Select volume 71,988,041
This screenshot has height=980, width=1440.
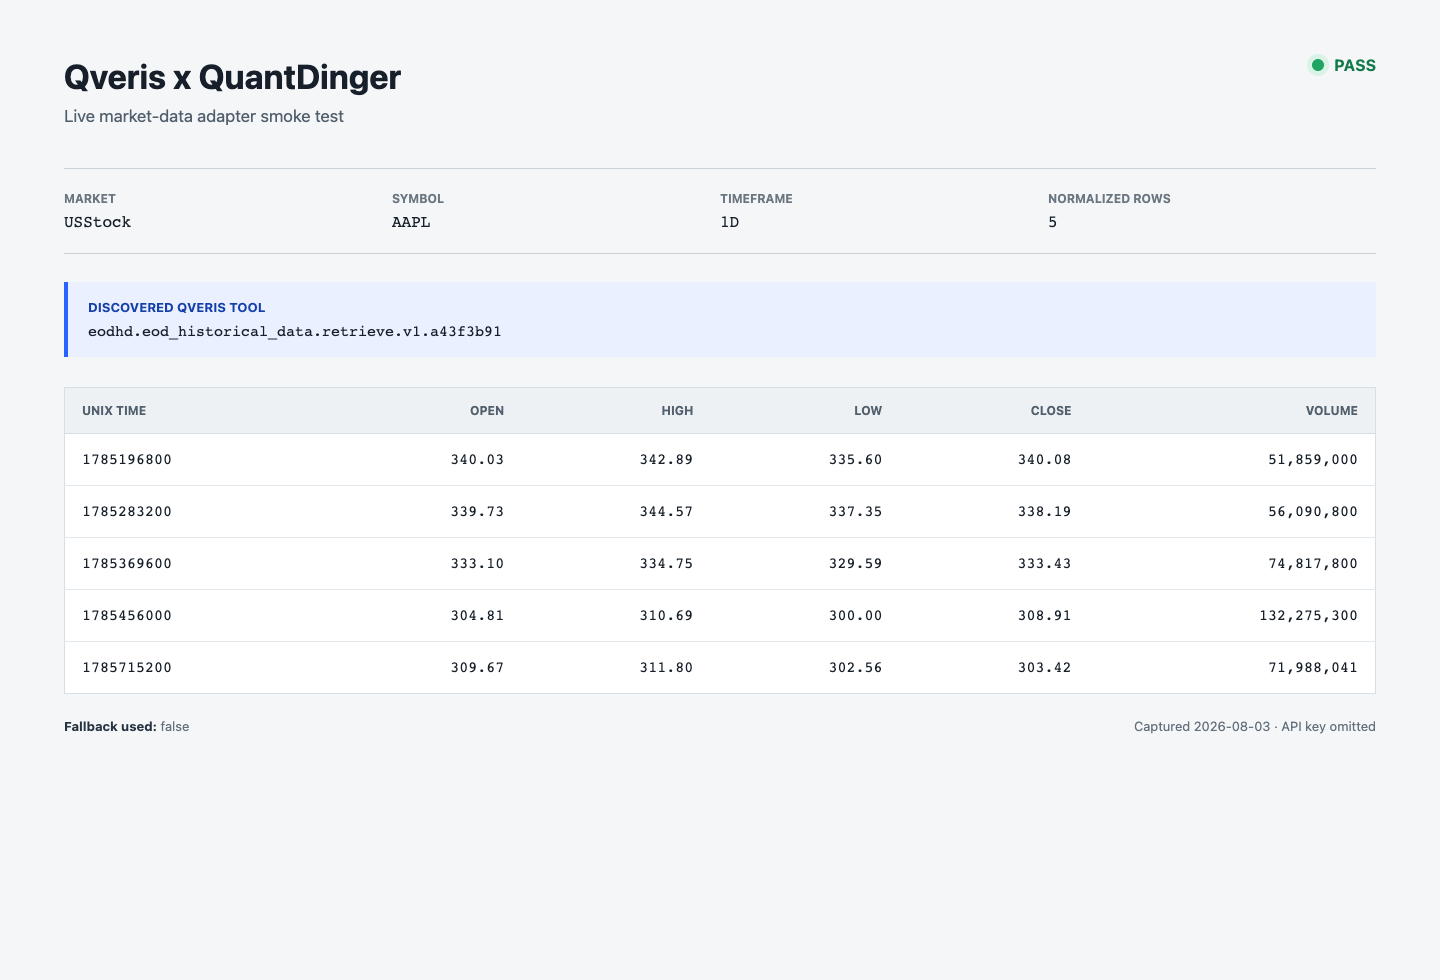1313,668
